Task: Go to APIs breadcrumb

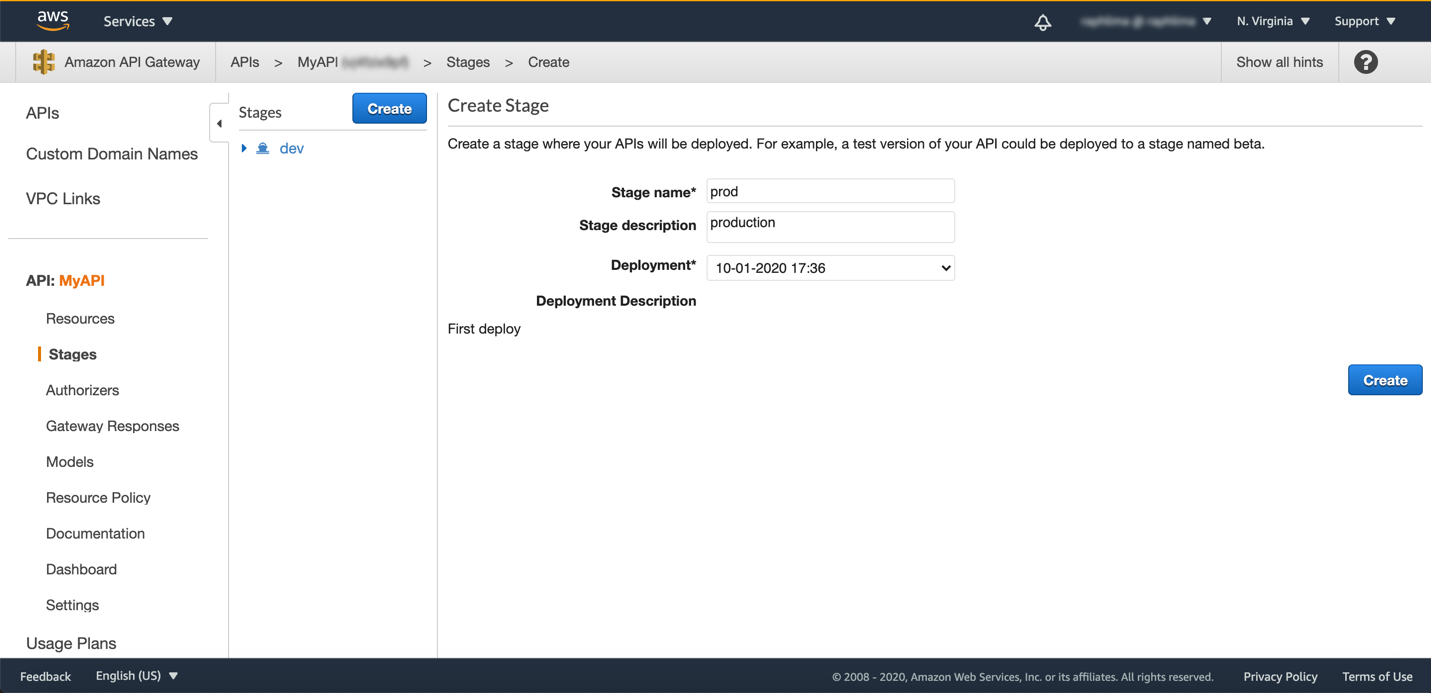Action: (245, 62)
